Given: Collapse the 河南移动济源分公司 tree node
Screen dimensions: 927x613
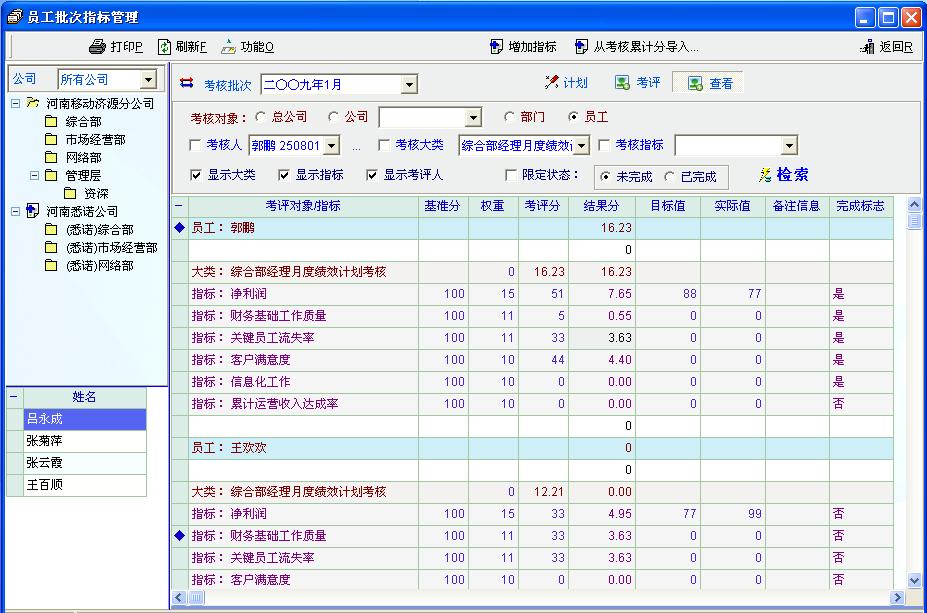Looking at the screenshot, I should 15,104.
